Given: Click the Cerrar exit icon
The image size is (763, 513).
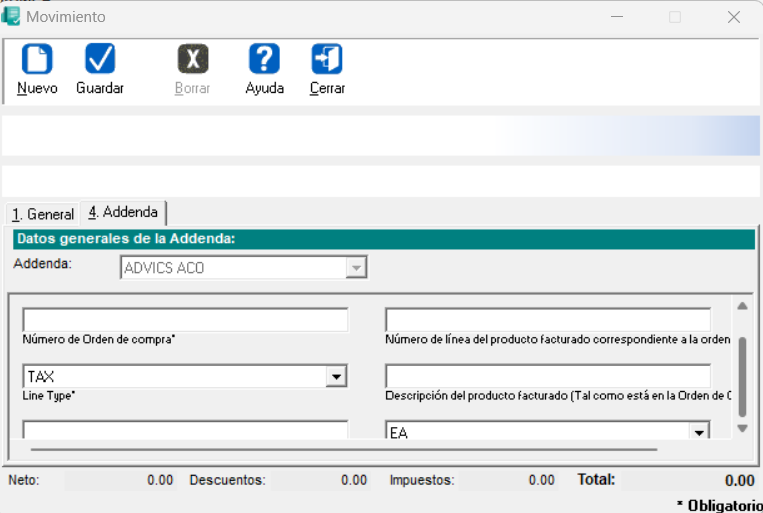Looking at the screenshot, I should click(x=327, y=61).
